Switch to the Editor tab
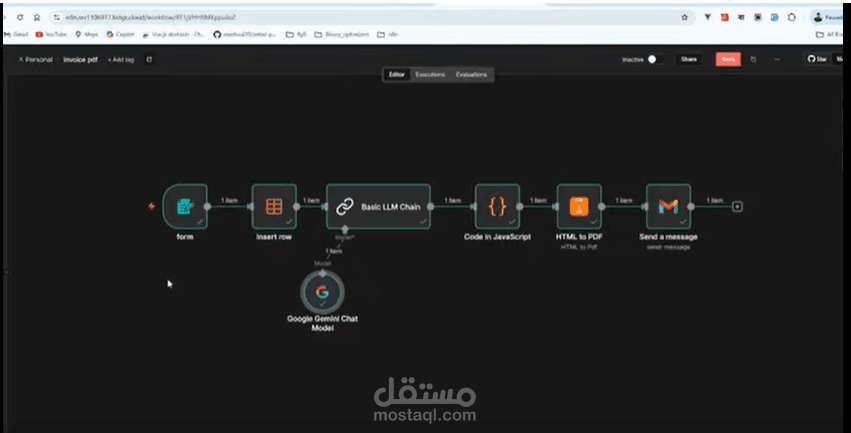Image resolution: width=851 pixels, height=433 pixels. pyautogui.click(x=397, y=74)
